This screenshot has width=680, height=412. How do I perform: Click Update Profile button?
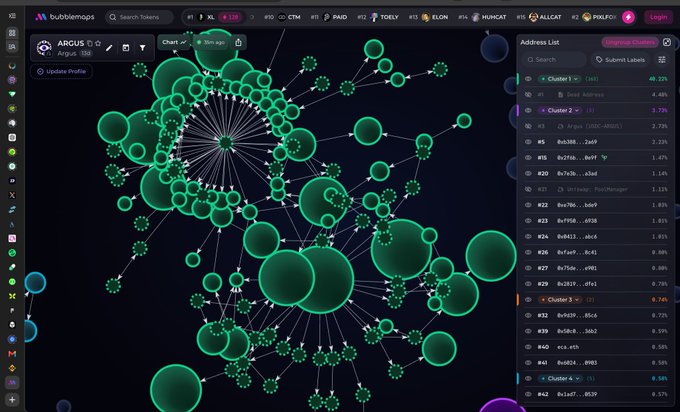(61, 72)
